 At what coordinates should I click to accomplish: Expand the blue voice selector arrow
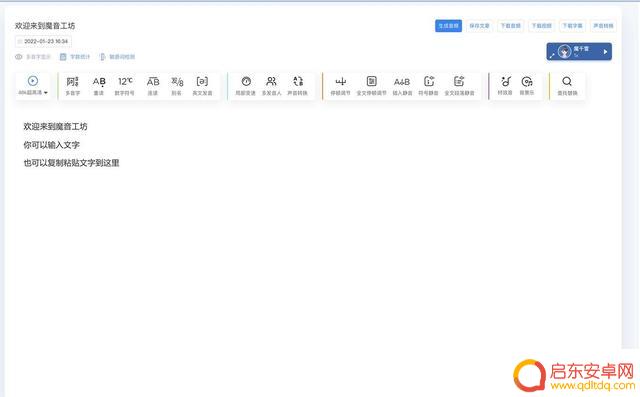(x=605, y=52)
